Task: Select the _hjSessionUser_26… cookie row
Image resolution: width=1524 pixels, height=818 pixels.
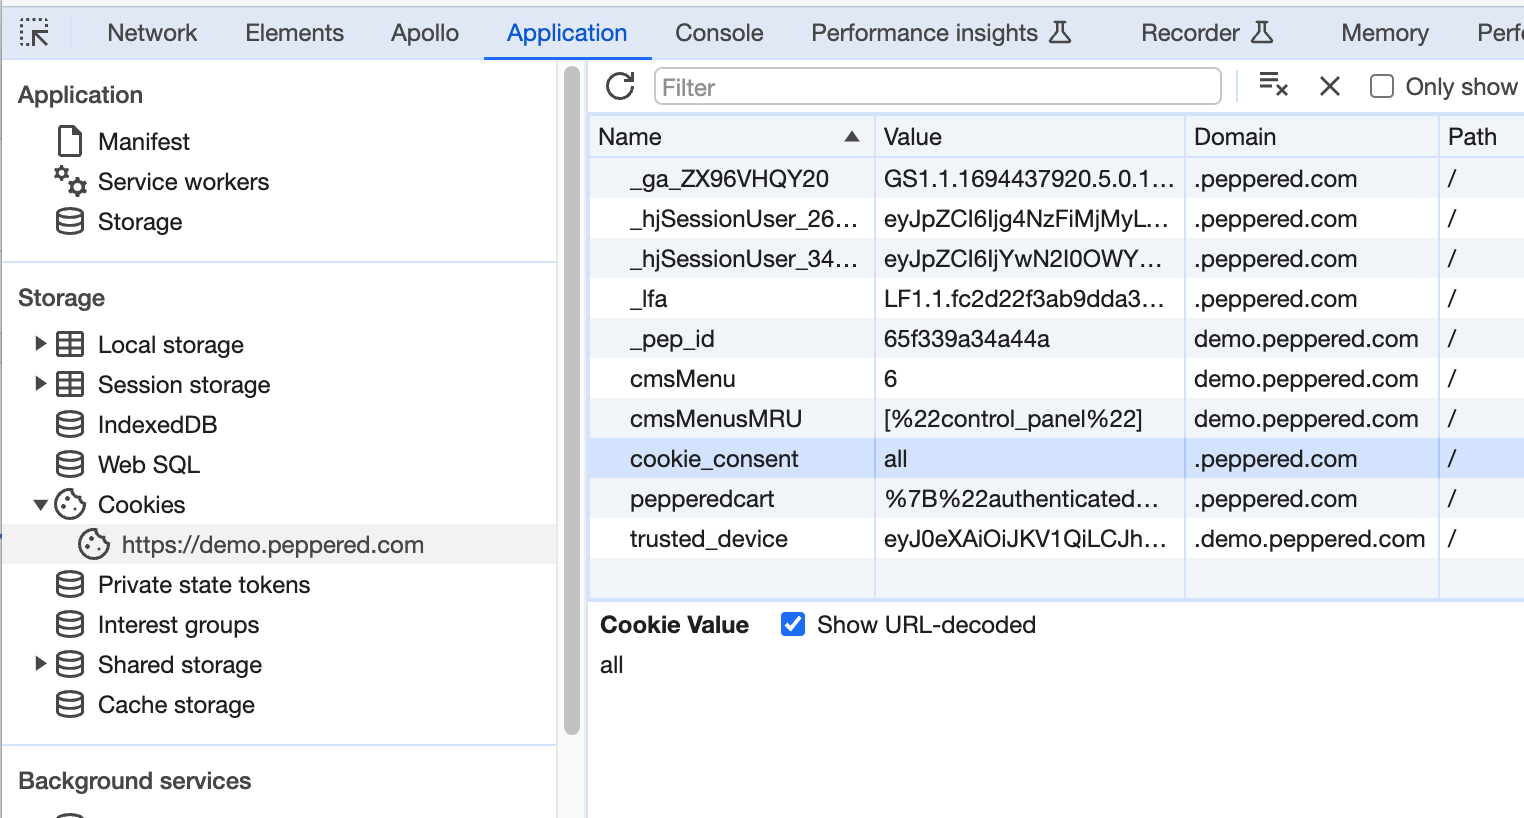Action: tap(1057, 219)
